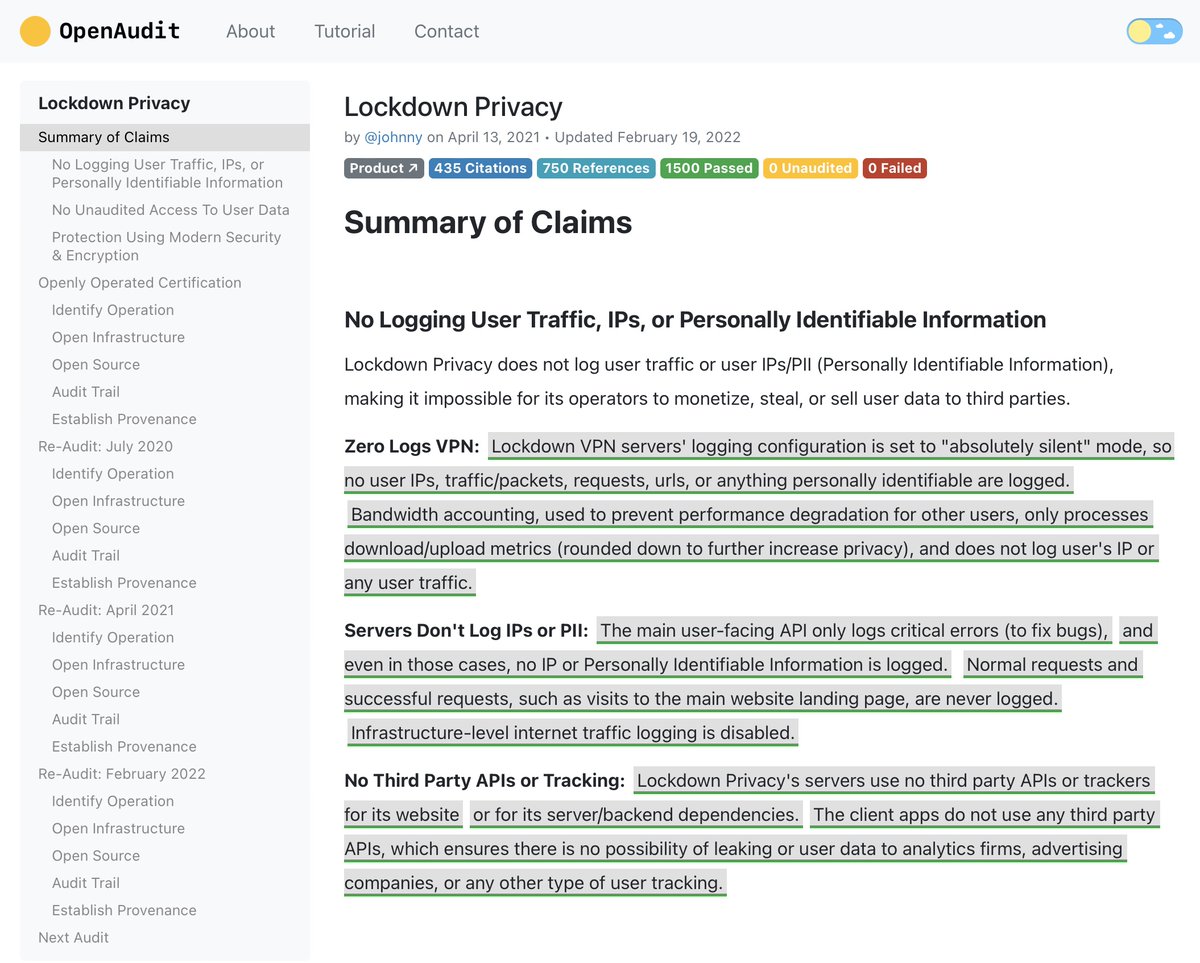Click the 0 Unaudited badge
The width and height of the screenshot is (1200, 963).
click(x=810, y=168)
